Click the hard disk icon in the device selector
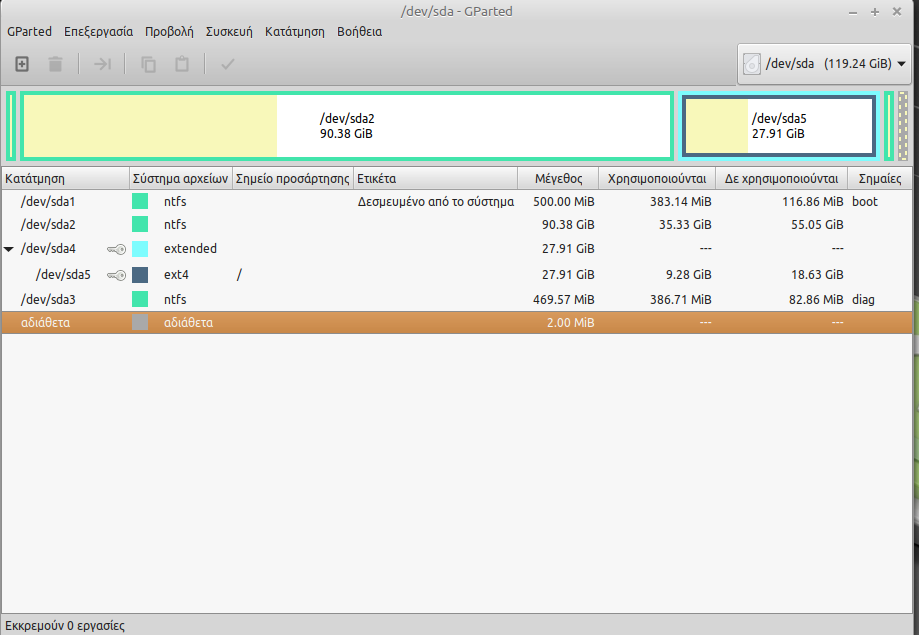Image resolution: width=919 pixels, height=635 pixels. [751, 64]
